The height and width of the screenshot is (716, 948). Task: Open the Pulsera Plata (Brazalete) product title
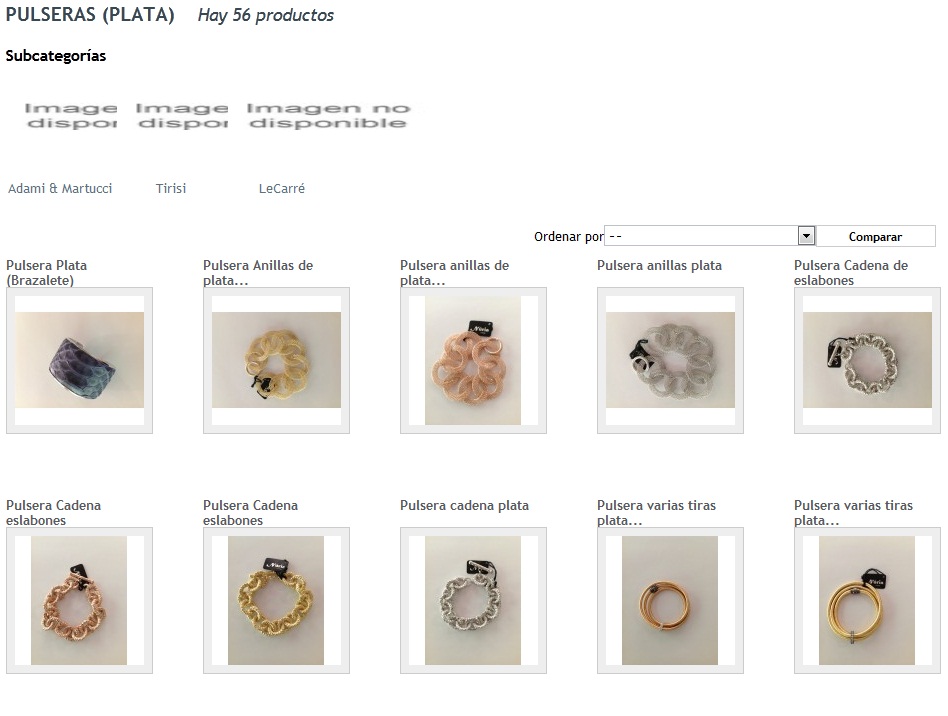coord(47,273)
